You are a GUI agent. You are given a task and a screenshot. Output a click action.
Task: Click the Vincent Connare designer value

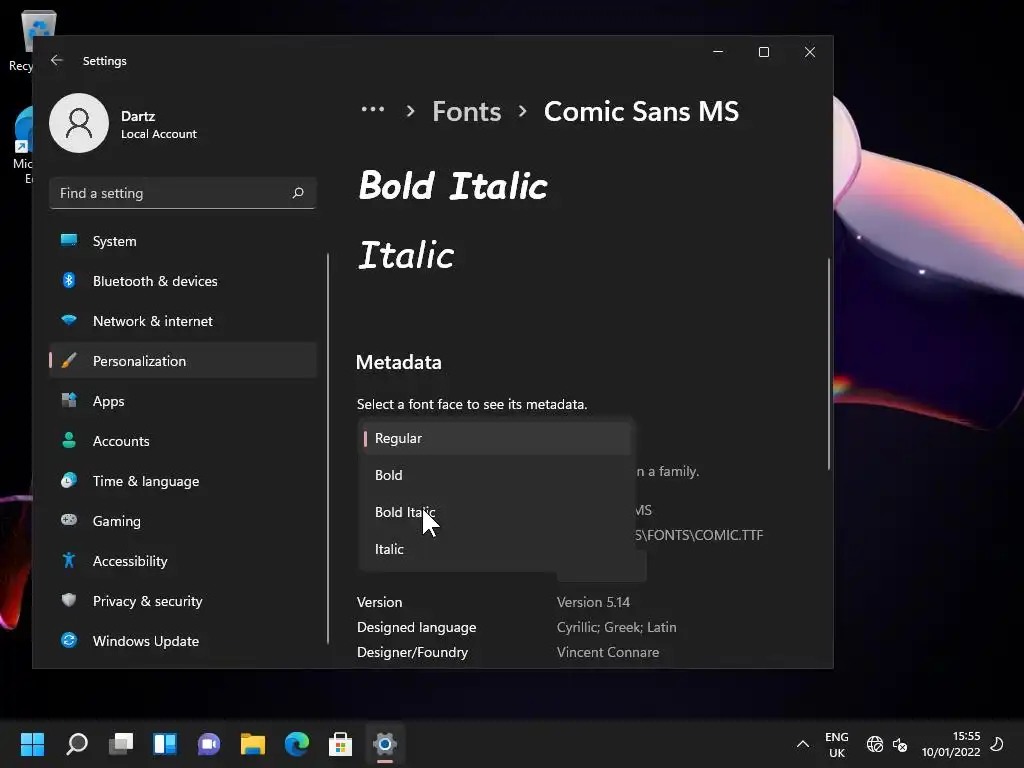click(608, 652)
